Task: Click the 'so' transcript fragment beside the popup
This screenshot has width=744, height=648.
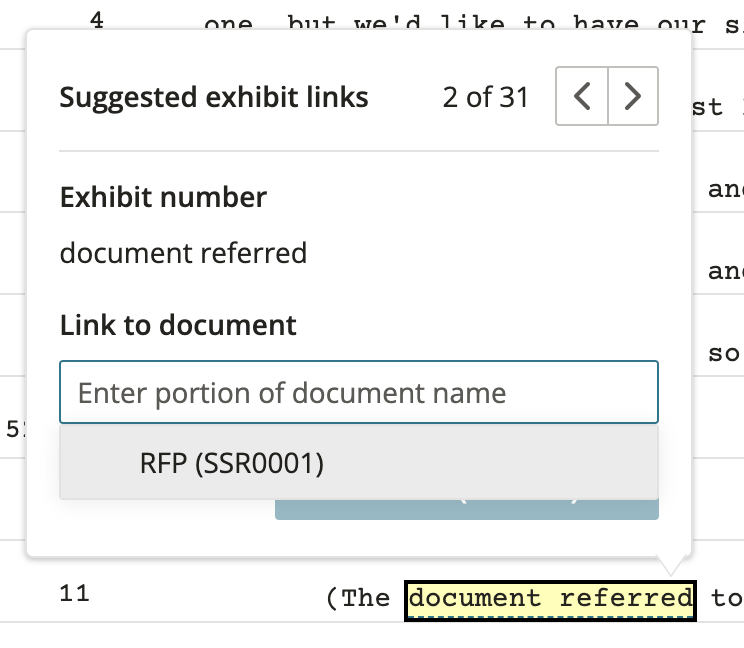Action: pyautogui.click(x=724, y=354)
